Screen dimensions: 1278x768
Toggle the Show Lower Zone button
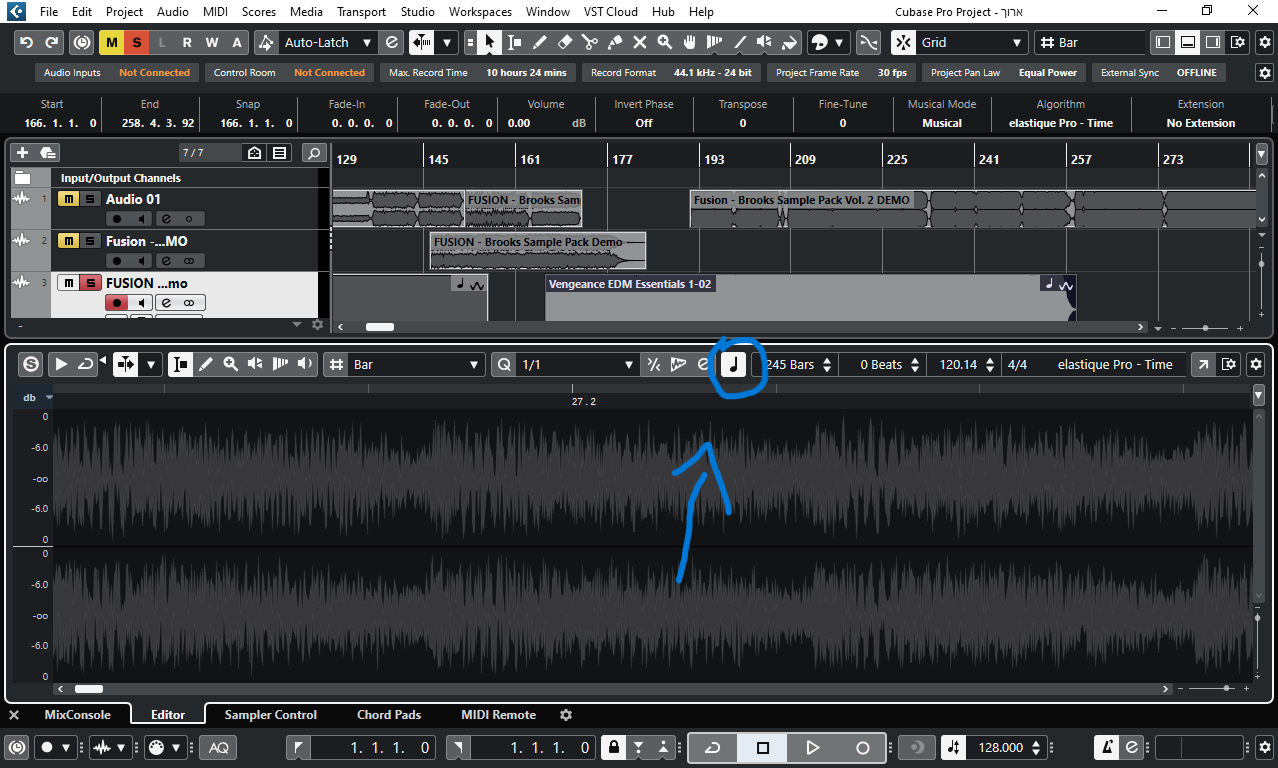pos(1187,43)
